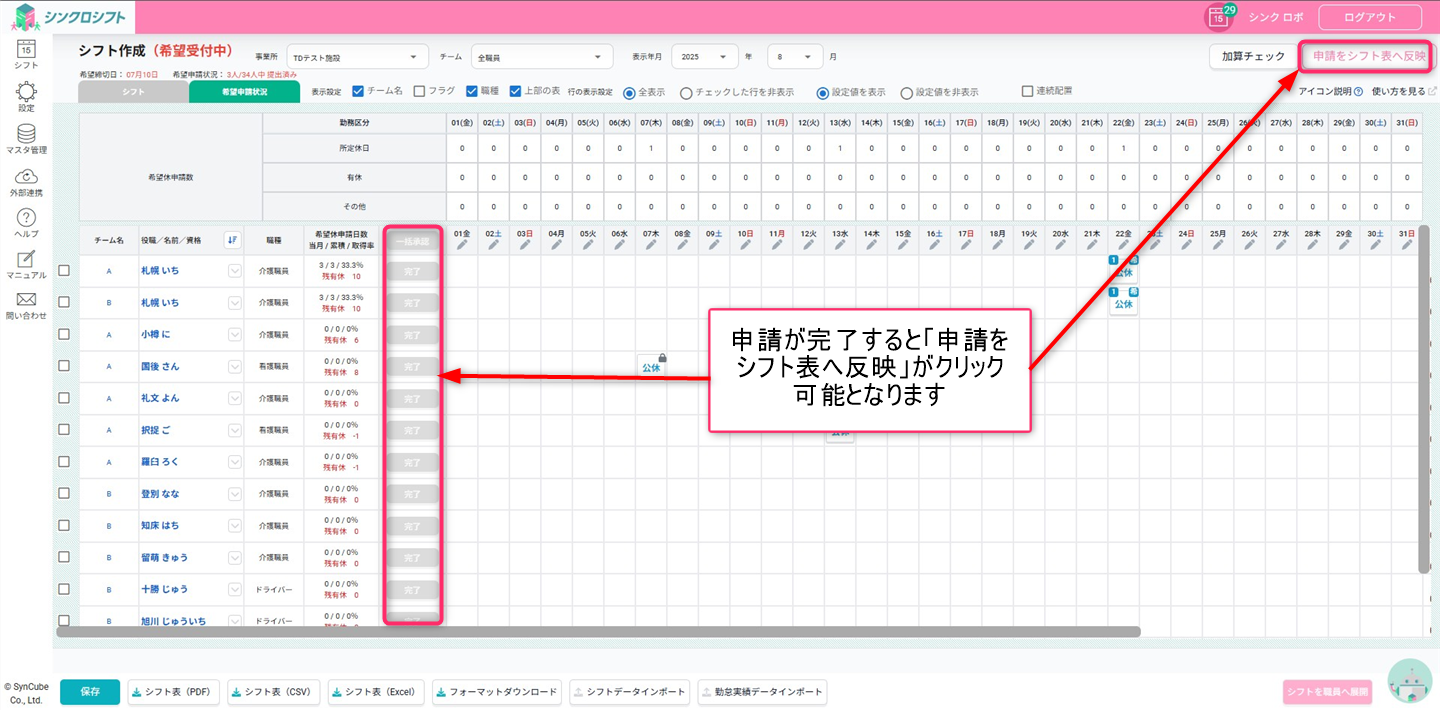Expand the row arrow for 登別 なな
Screen dimensions: 1440x710
(x=235, y=494)
